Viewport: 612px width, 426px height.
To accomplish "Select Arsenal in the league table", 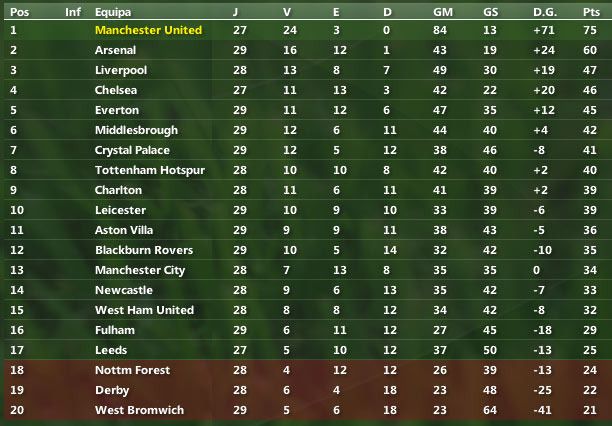I will (x=115, y=50).
